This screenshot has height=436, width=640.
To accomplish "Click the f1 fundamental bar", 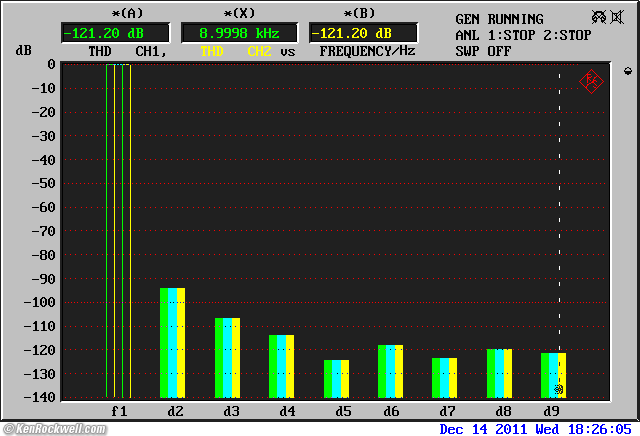I will coord(118,230).
